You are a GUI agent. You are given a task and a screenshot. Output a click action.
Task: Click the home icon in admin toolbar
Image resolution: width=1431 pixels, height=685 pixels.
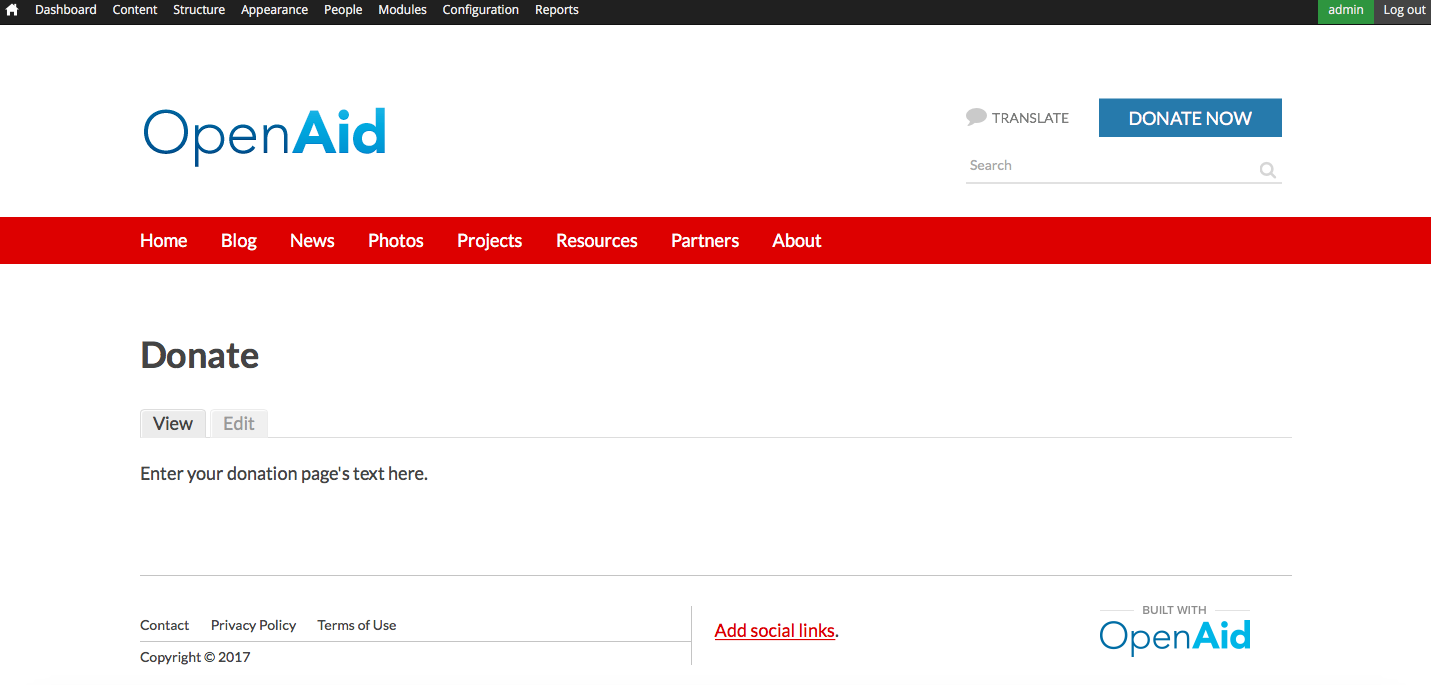pos(12,10)
